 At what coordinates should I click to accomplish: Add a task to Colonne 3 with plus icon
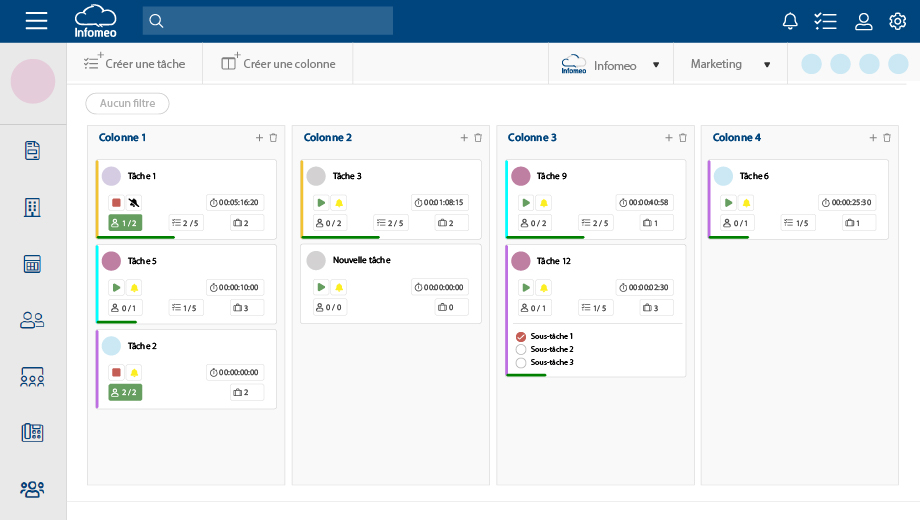click(x=669, y=138)
